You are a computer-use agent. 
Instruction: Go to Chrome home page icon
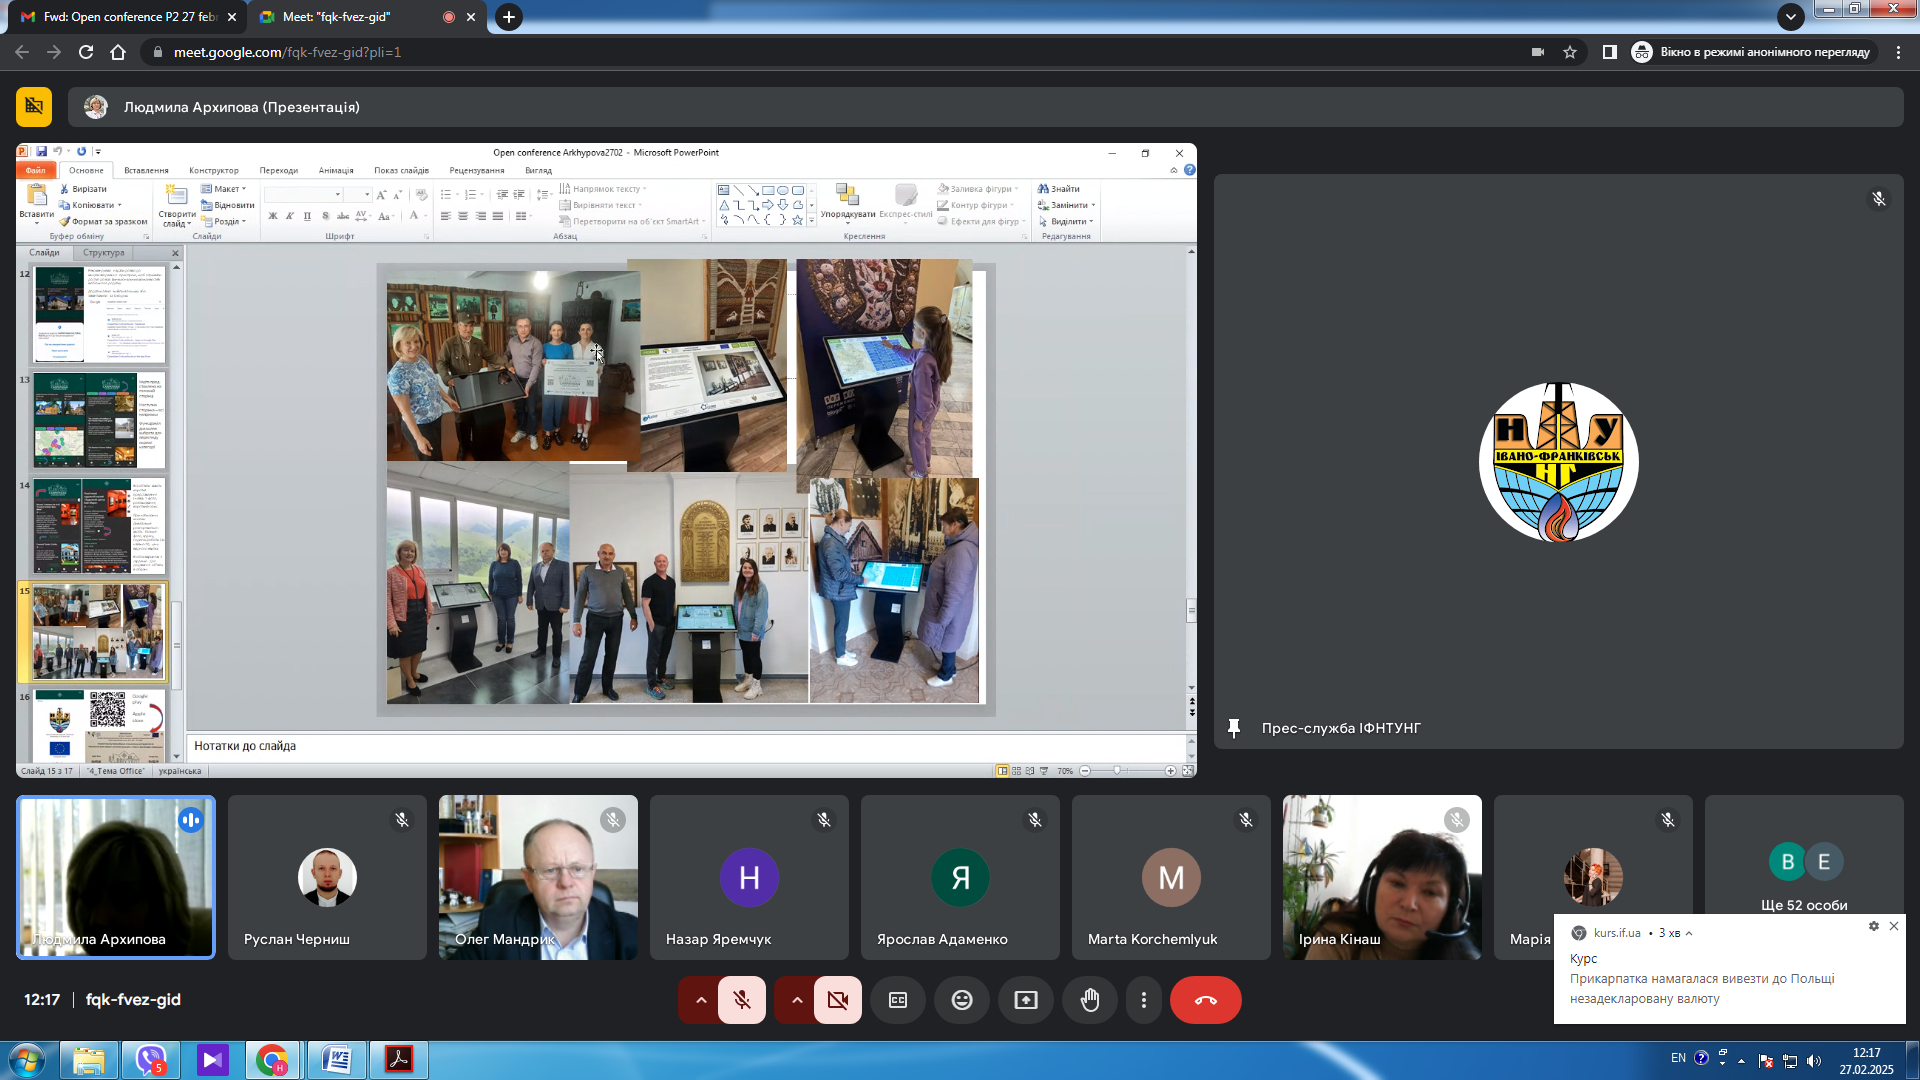point(118,52)
